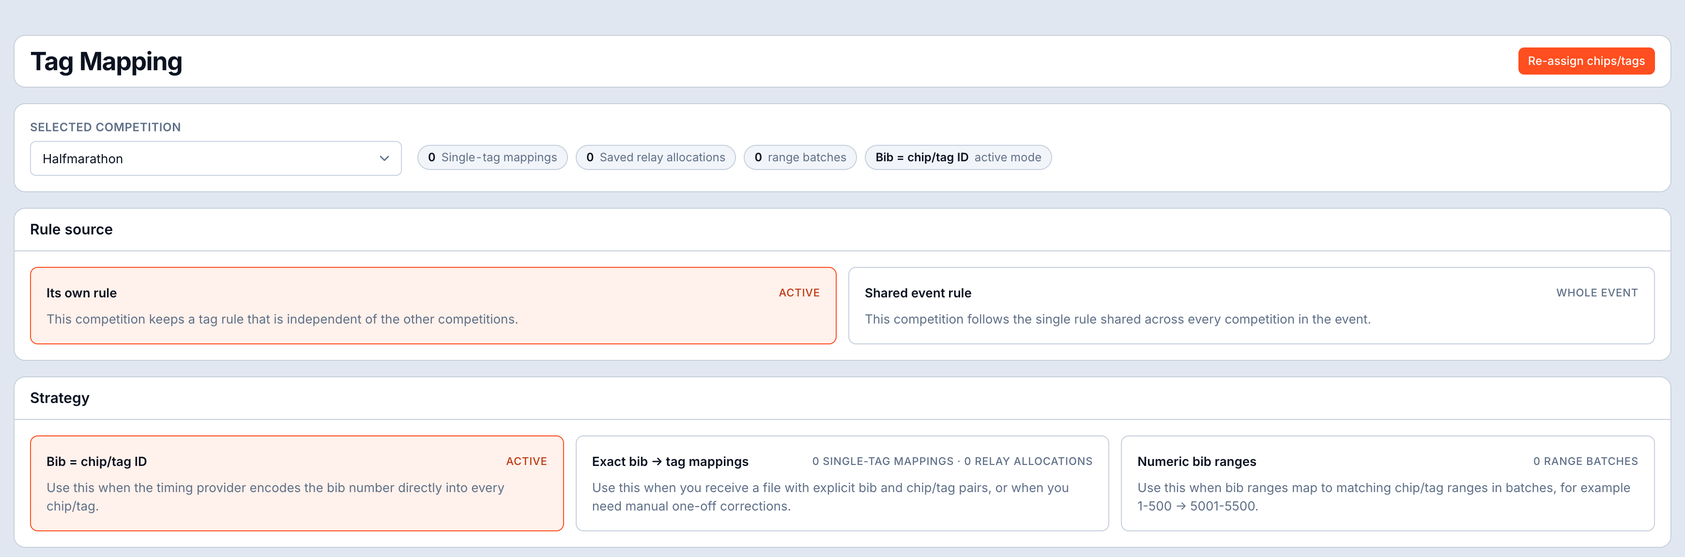Click the Bib = chip/tag ID active mode chip
Image resolution: width=1685 pixels, height=557 pixels.
coord(958,157)
